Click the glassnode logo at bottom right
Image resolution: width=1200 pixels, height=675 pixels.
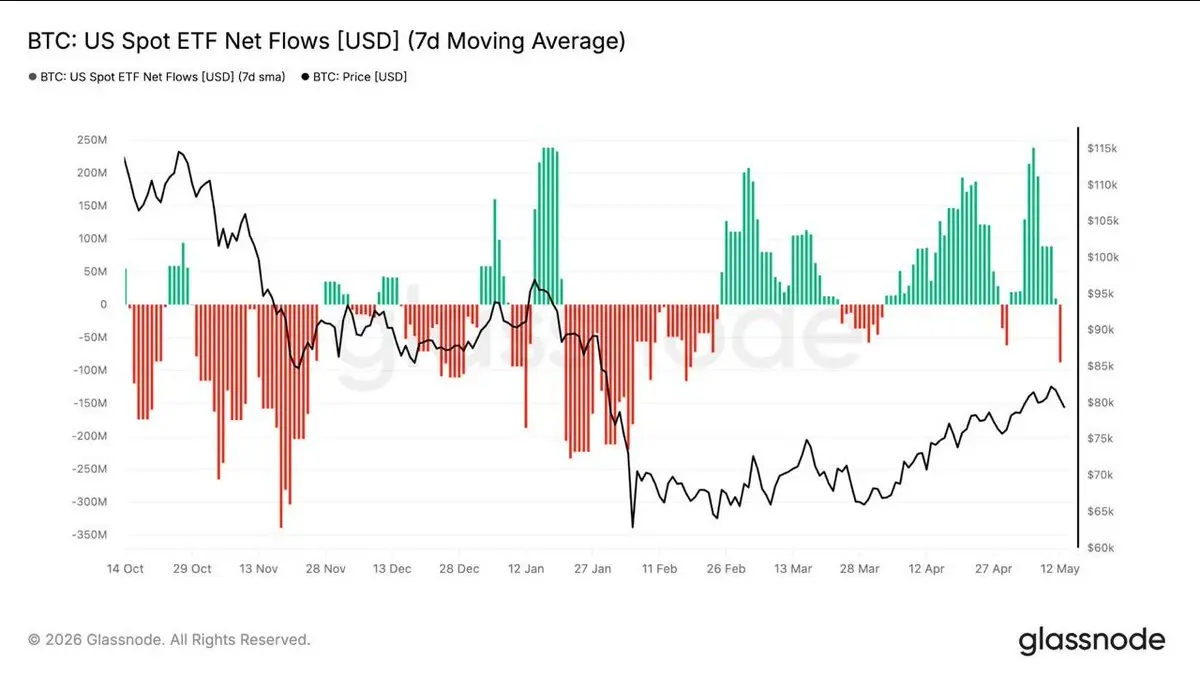tap(1092, 640)
